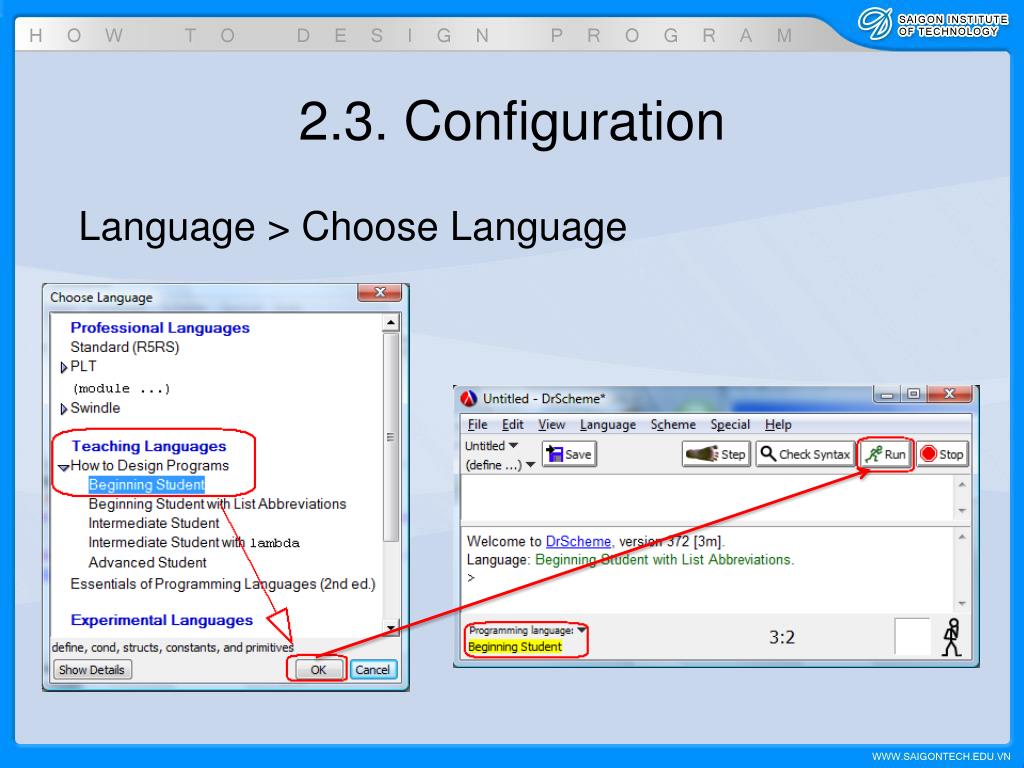
Task: Click the Professional Languages heading
Action: pos(160,328)
